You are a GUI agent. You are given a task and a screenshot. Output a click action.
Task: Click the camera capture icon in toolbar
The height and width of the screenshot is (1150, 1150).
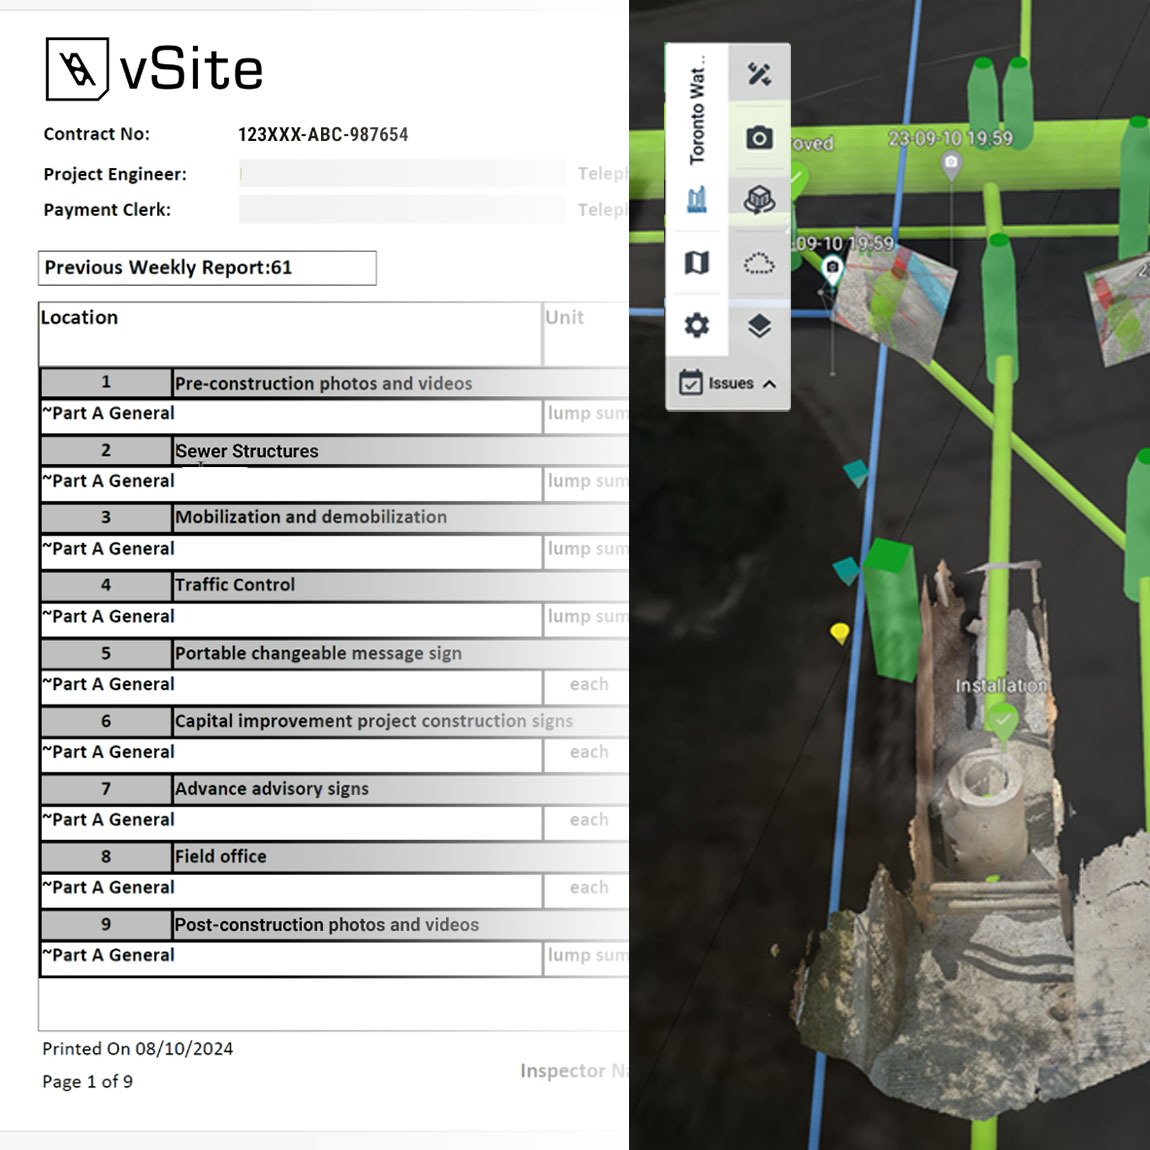coord(759,138)
